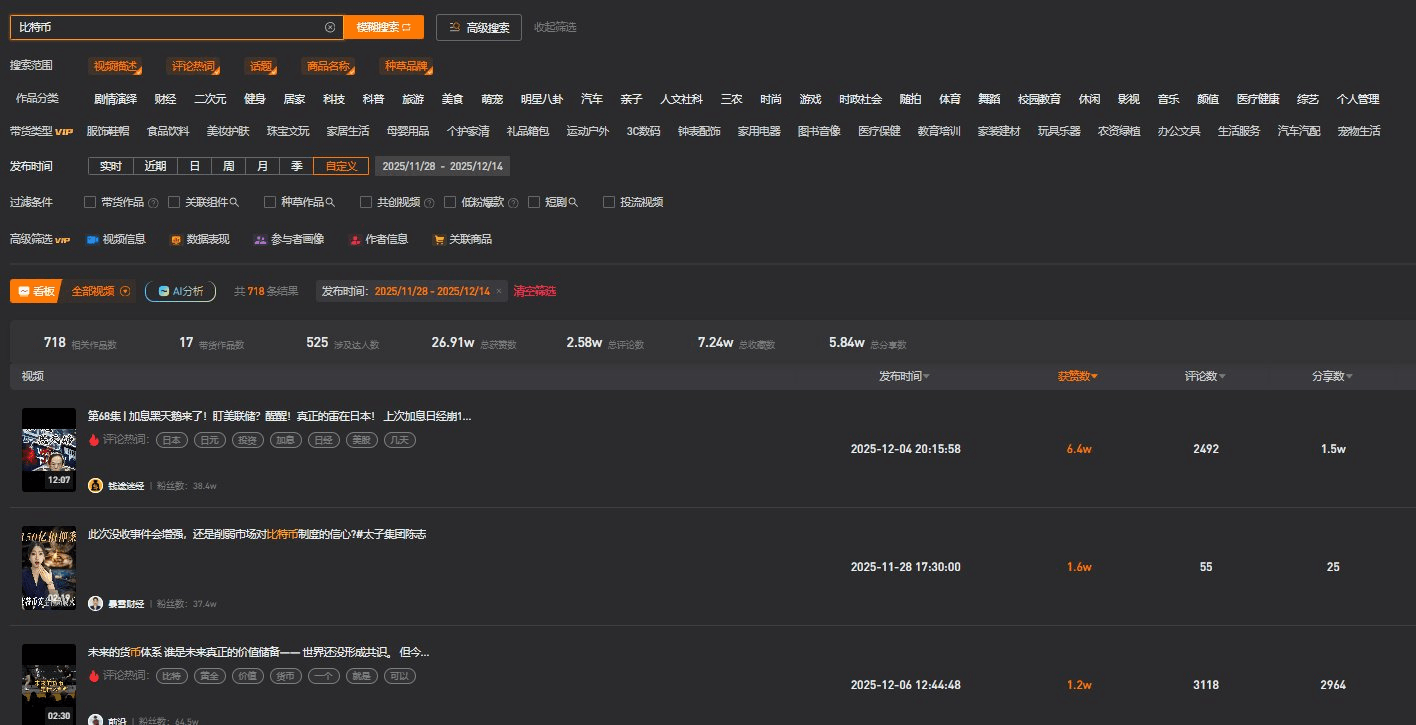Click the 参与者画像 people icon
Image resolution: width=1416 pixels, height=725 pixels.
tap(260, 240)
